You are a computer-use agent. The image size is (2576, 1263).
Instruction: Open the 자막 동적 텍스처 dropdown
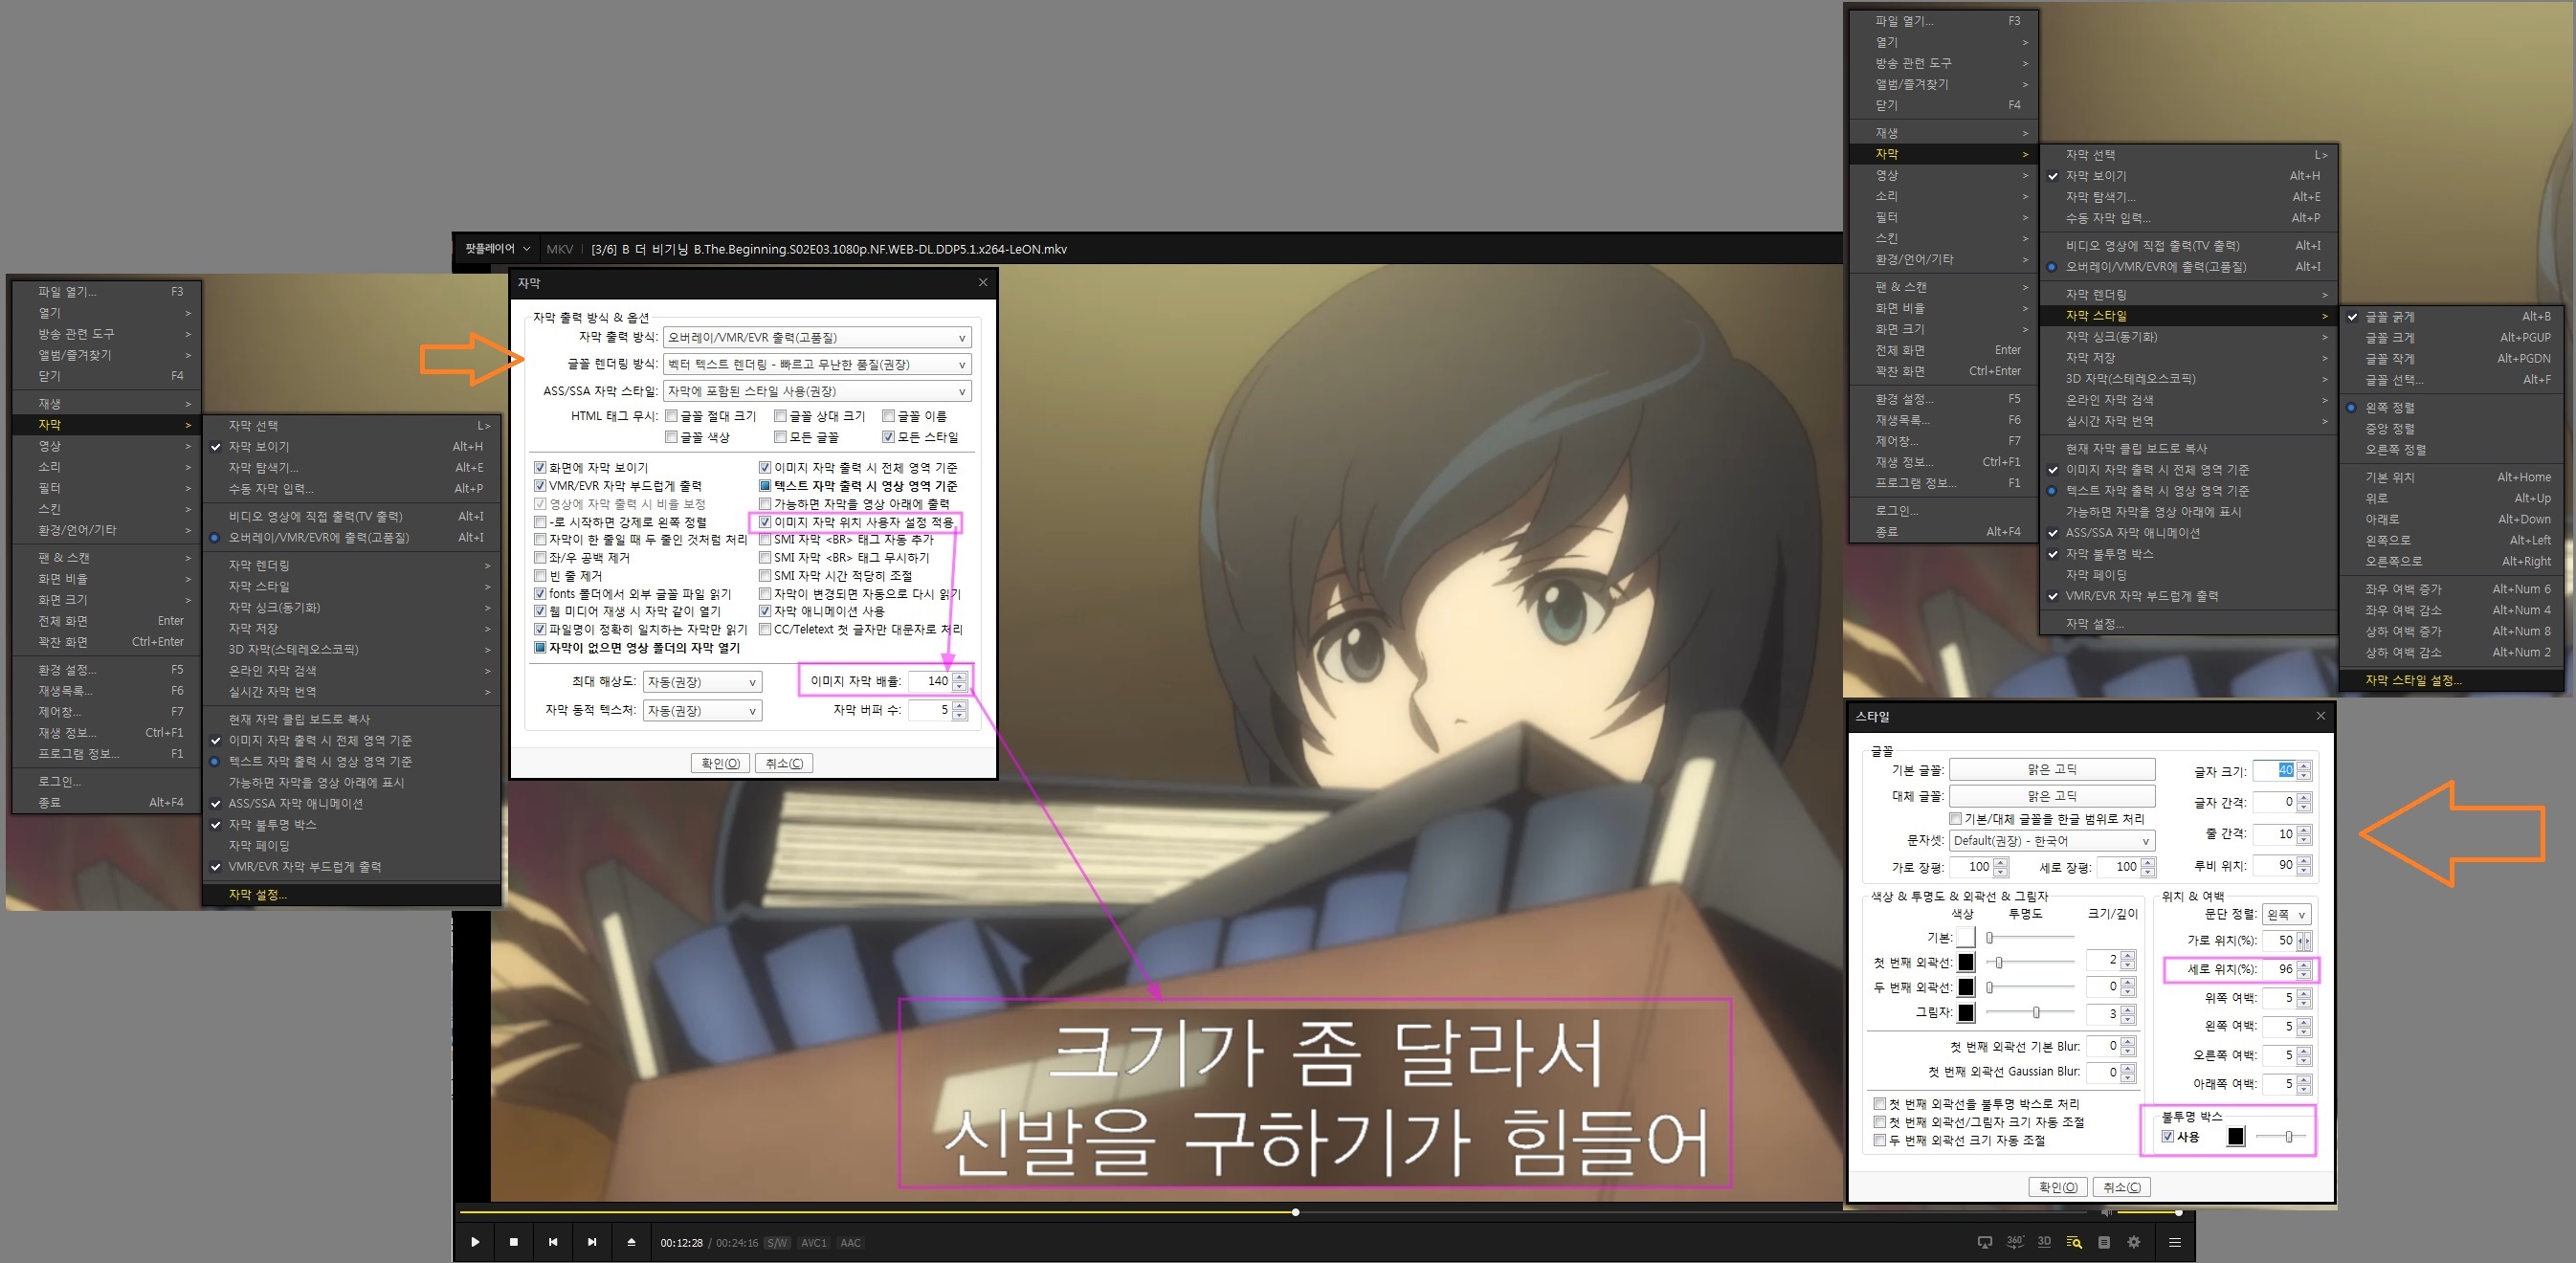point(702,710)
